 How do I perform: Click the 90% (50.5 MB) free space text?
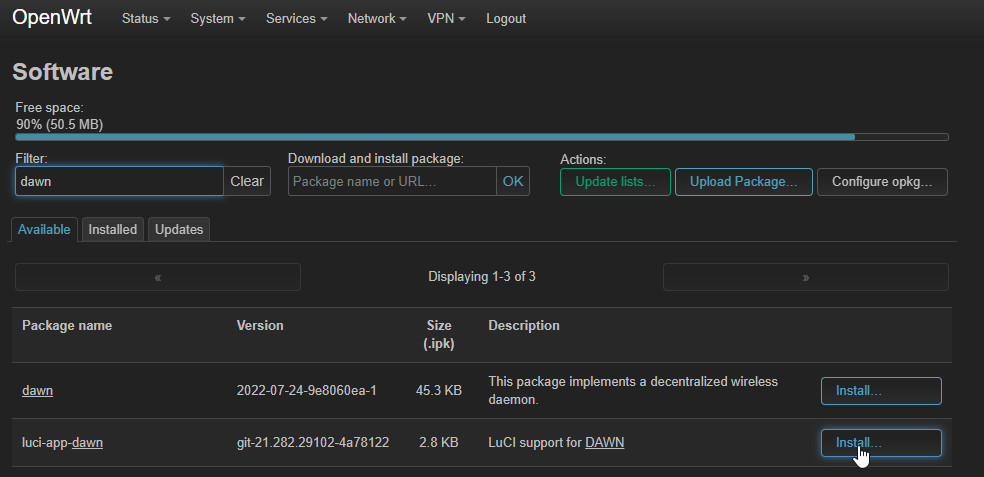60,125
